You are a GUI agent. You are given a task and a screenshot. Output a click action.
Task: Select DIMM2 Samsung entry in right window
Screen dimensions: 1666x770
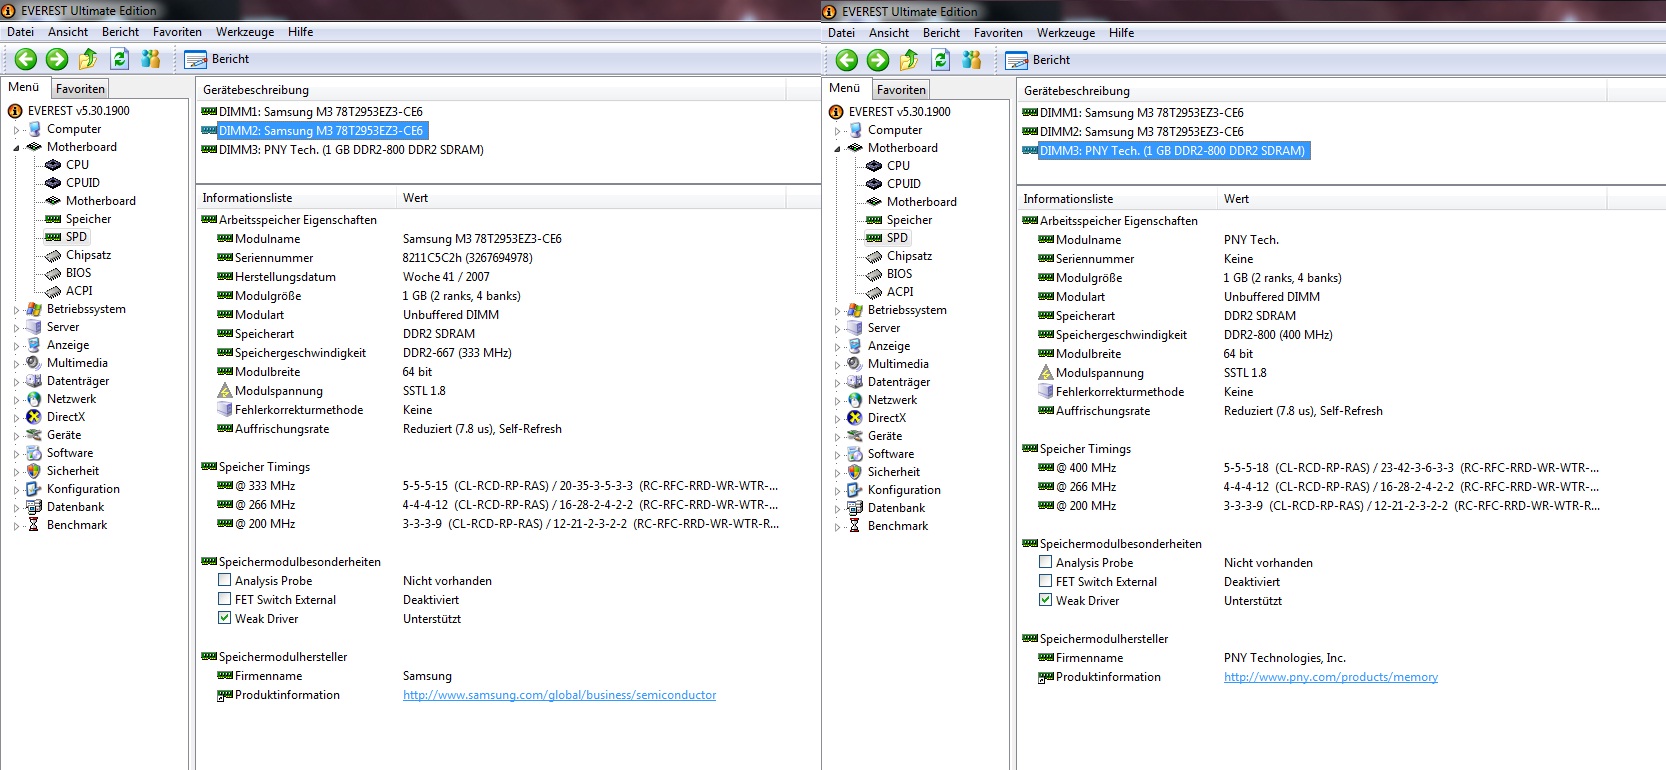click(x=1133, y=132)
